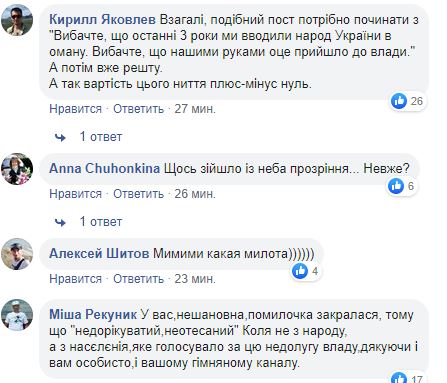Expand '1 ответ' under Anna Chuhonkina's comment
The image size is (447, 383).
[x=101, y=222]
